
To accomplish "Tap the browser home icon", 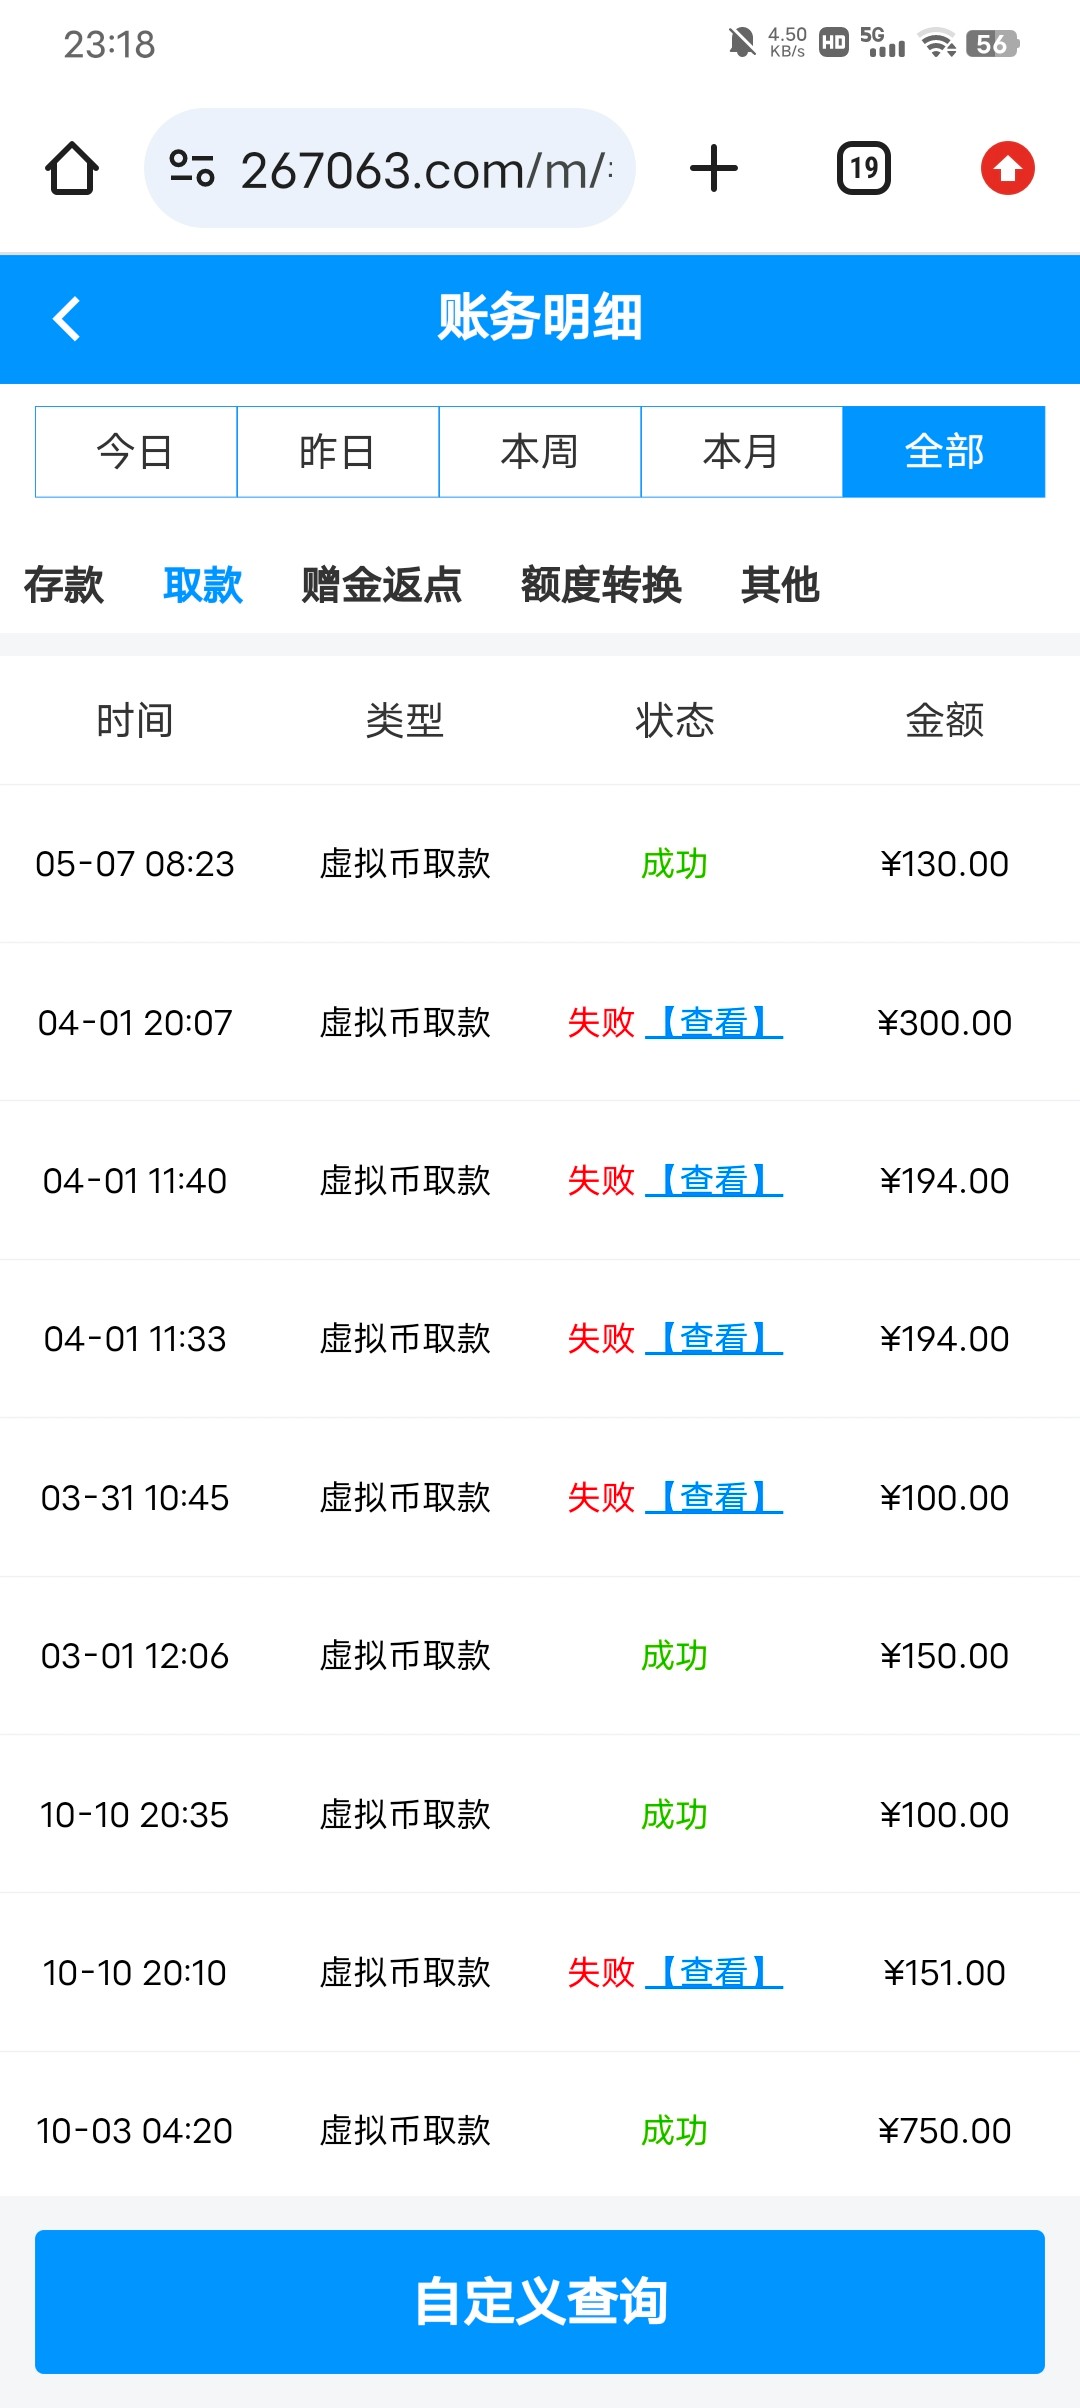I will [x=72, y=168].
